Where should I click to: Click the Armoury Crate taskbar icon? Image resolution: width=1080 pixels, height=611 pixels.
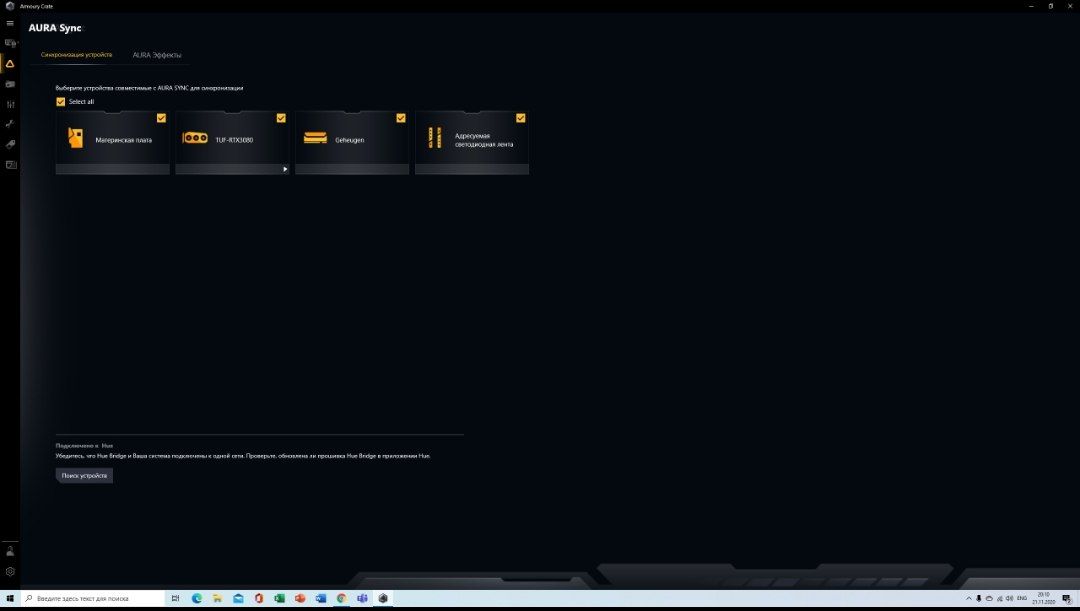point(383,599)
